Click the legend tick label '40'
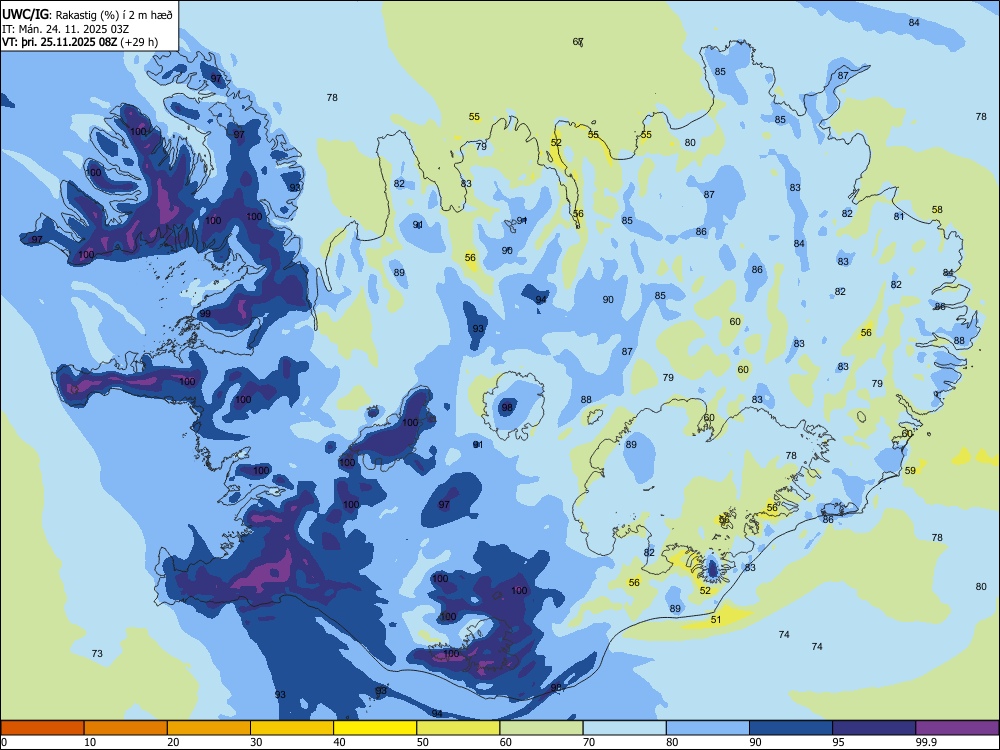This screenshot has height=750, width=1000. pyautogui.click(x=339, y=742)
